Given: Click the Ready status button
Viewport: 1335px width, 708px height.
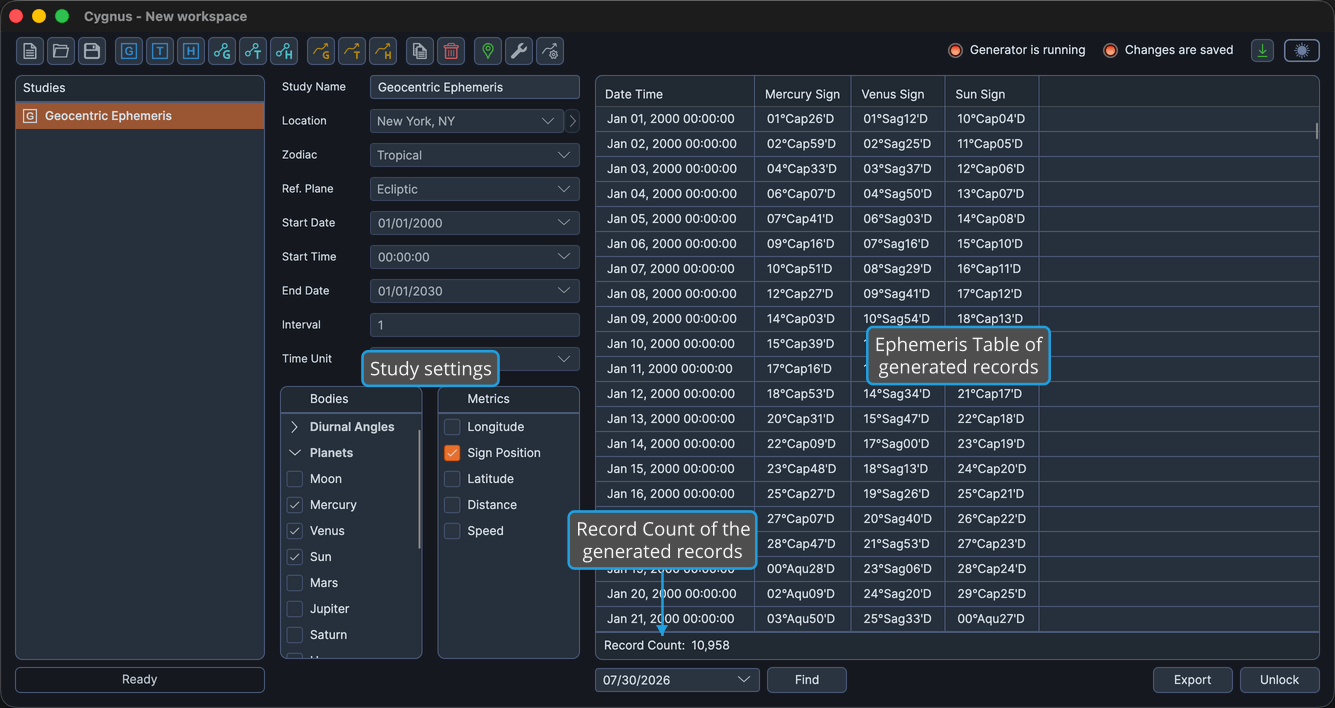Looking at the screenshot, I should pos(140,680).
